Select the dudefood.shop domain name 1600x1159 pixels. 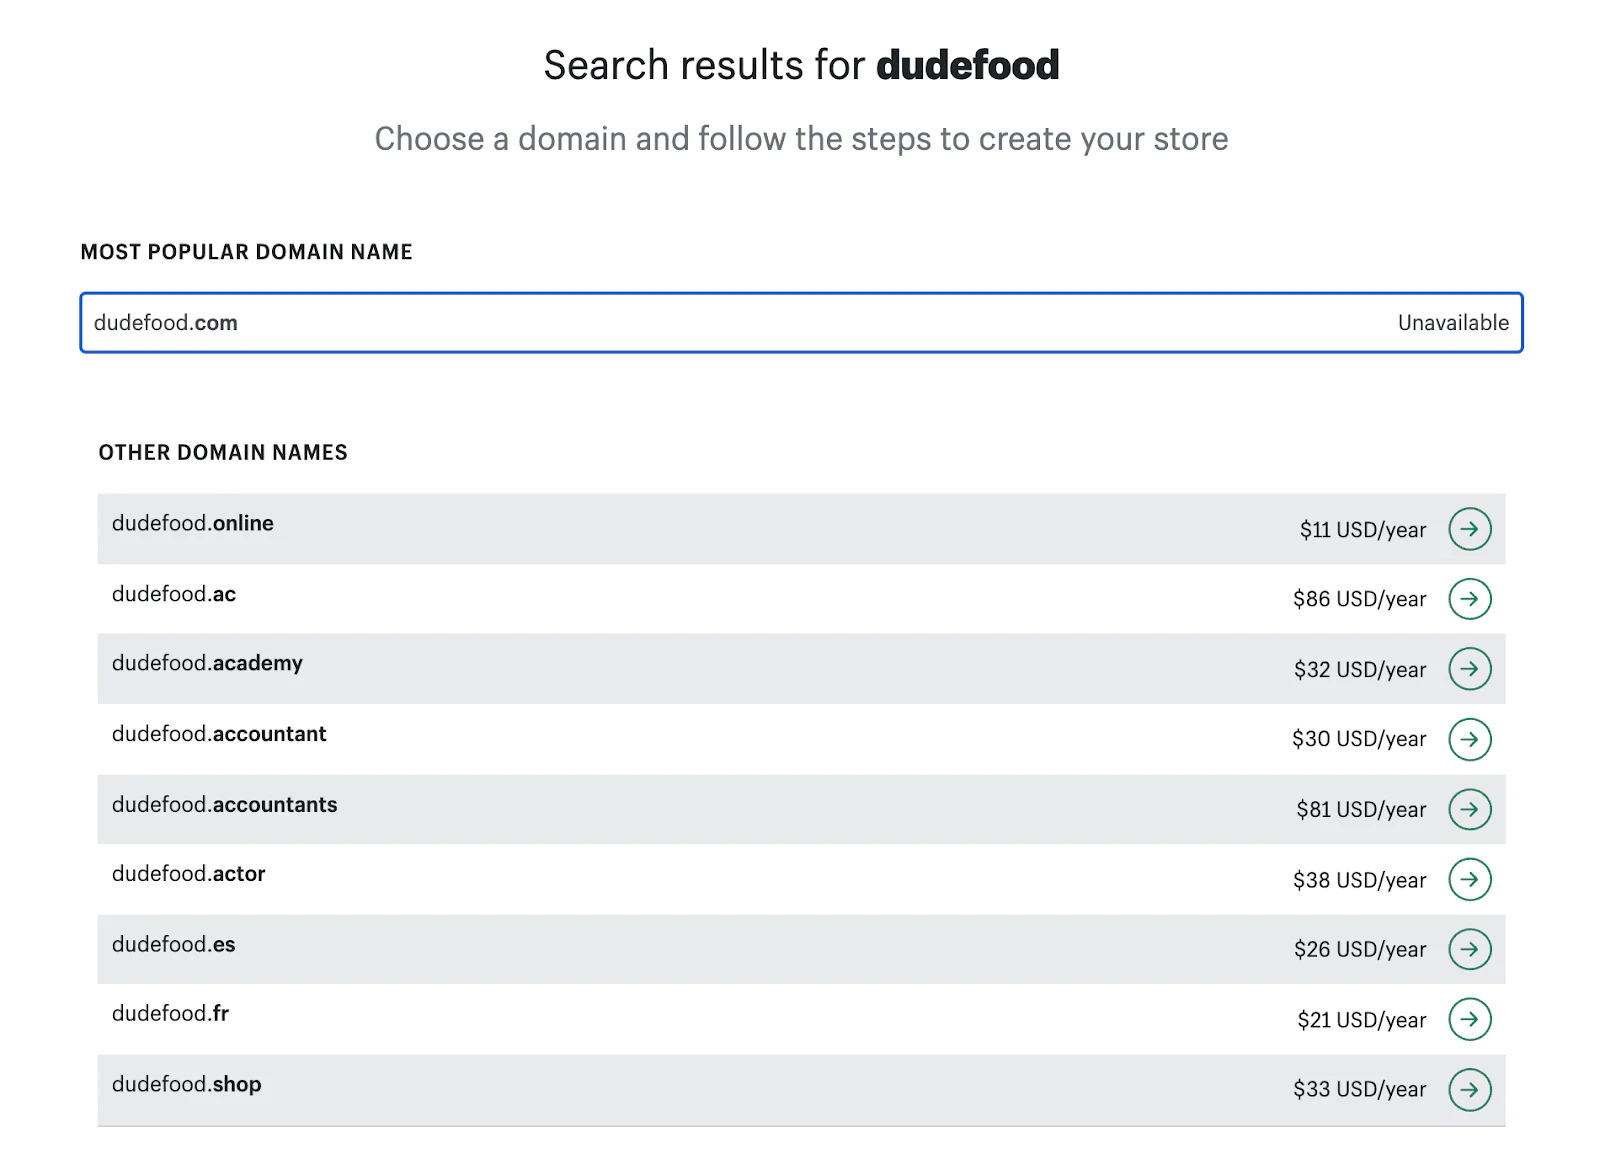click(x=187, y=1084)
